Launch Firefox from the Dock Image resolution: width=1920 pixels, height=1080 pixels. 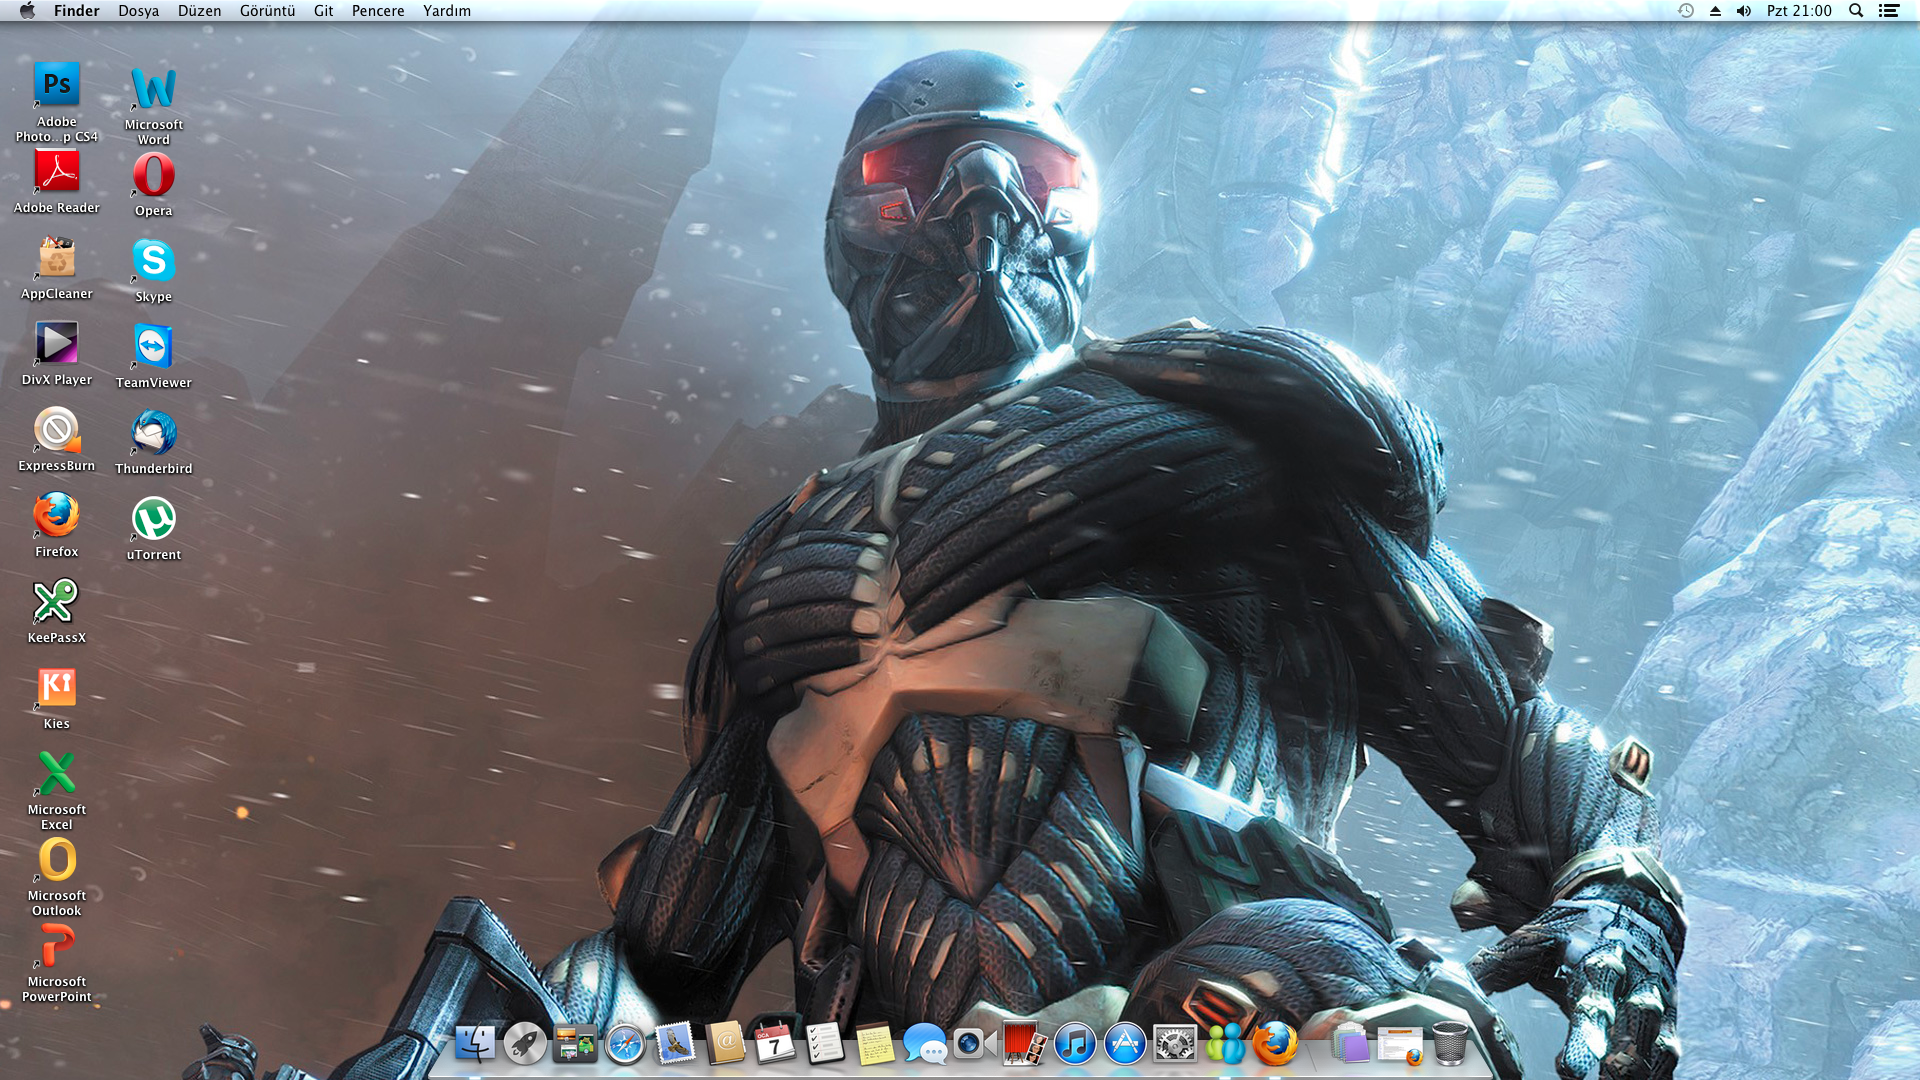[x=1275, y=1044]
